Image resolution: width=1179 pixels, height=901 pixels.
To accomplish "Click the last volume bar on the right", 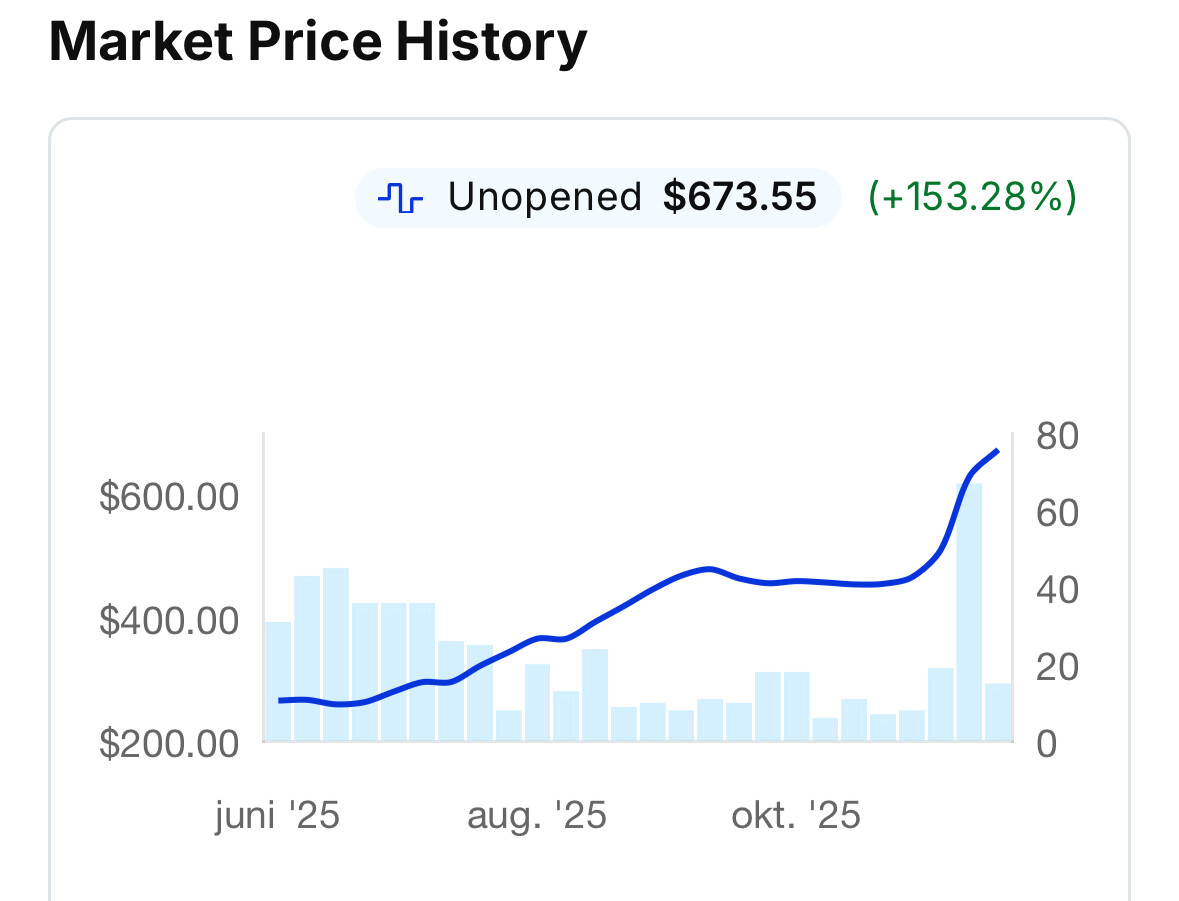I will (x=998, y=712).
